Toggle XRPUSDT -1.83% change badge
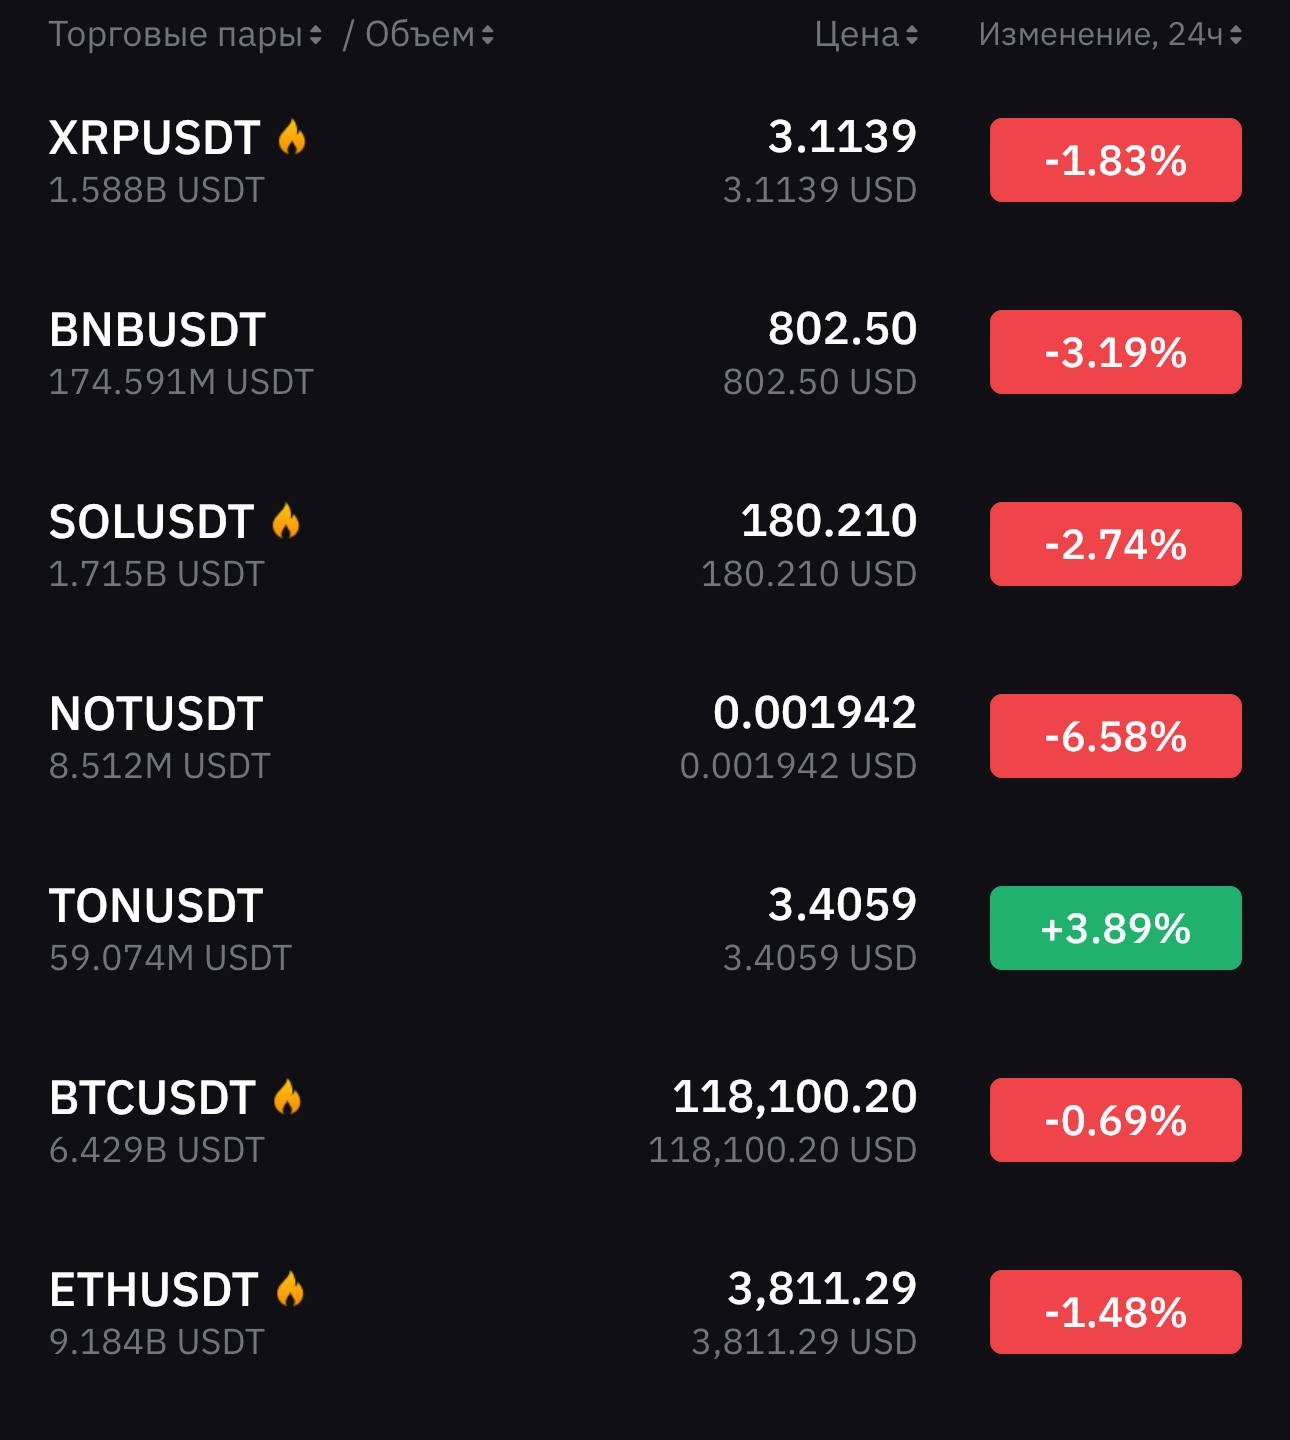The height and width of the screenshot is (1440, 1290). [x=1116, y=160]
